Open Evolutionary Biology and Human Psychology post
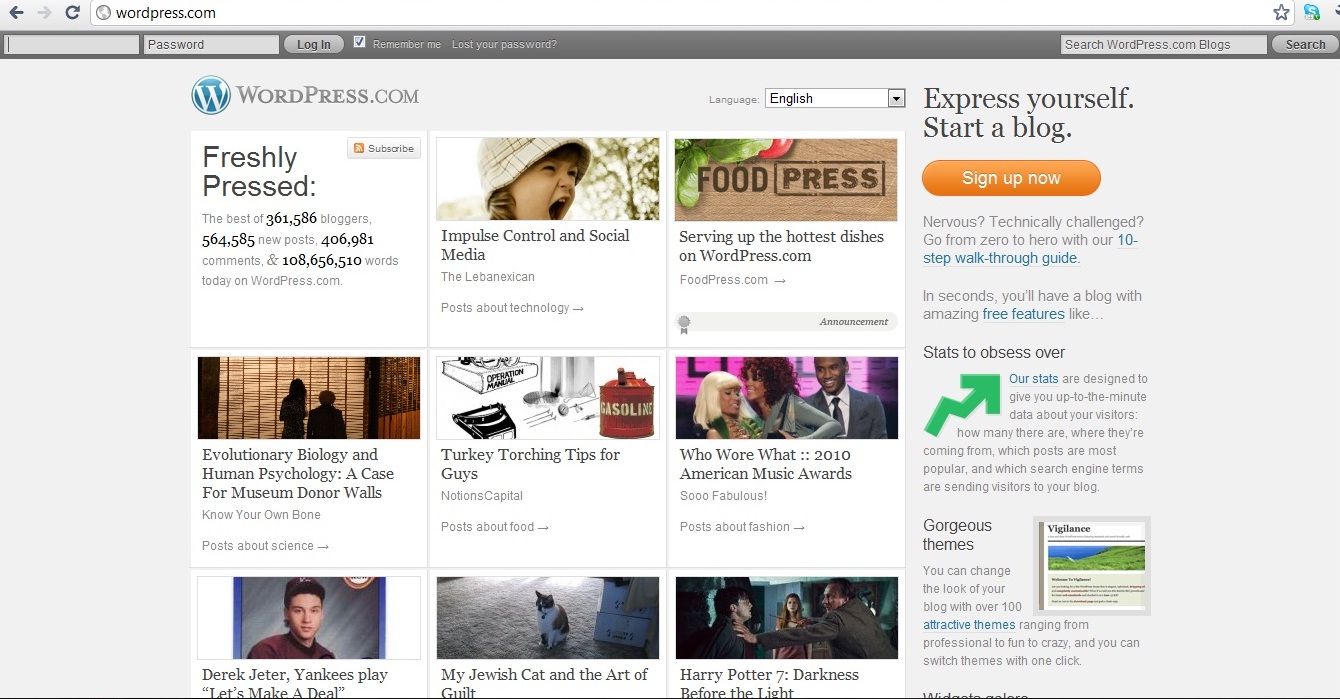This screenshot has width=1340, height=699. [x=298, y=473]
